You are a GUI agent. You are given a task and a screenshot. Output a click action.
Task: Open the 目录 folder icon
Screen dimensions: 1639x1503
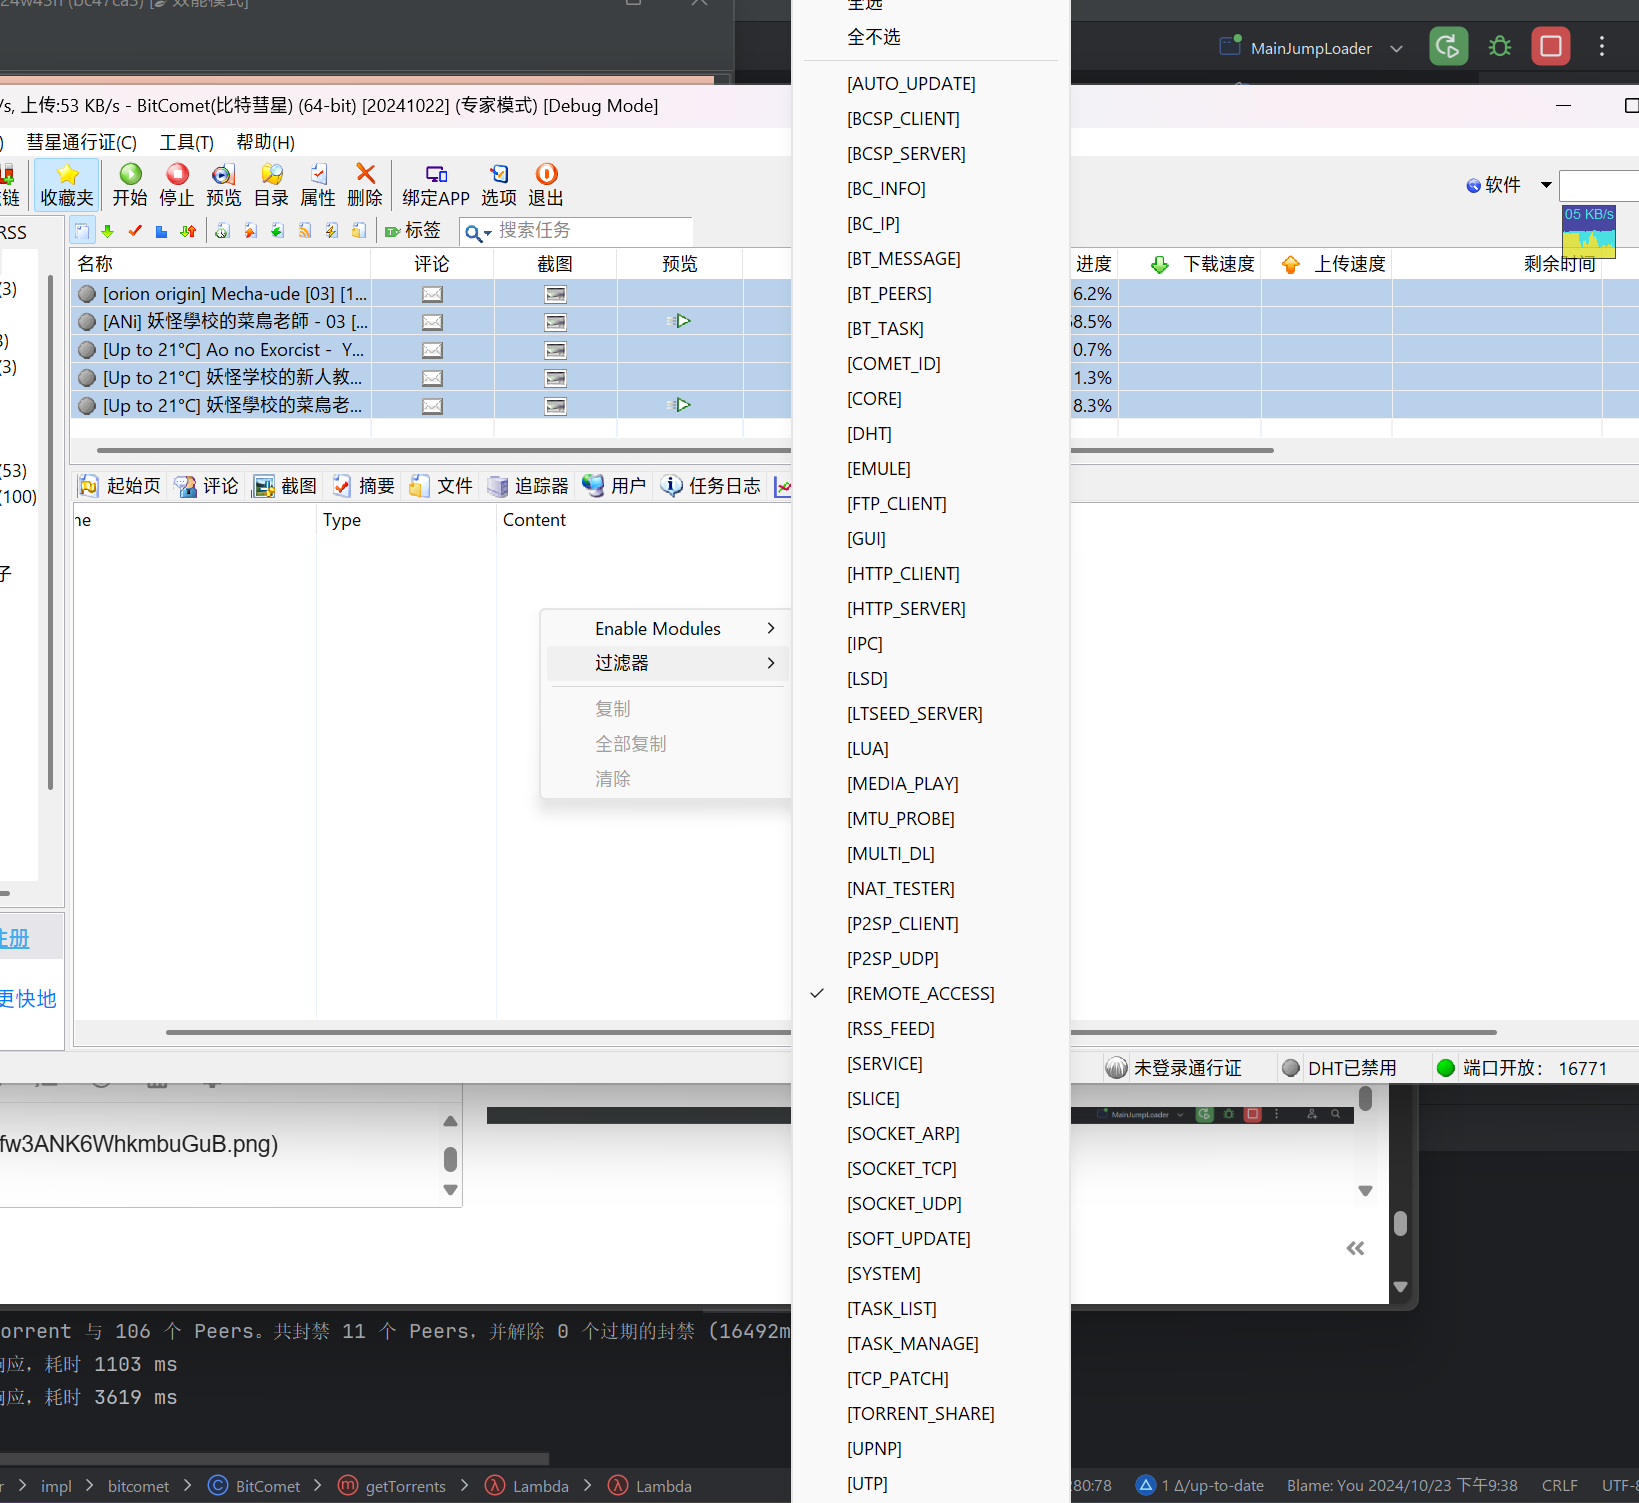[271, 174]
